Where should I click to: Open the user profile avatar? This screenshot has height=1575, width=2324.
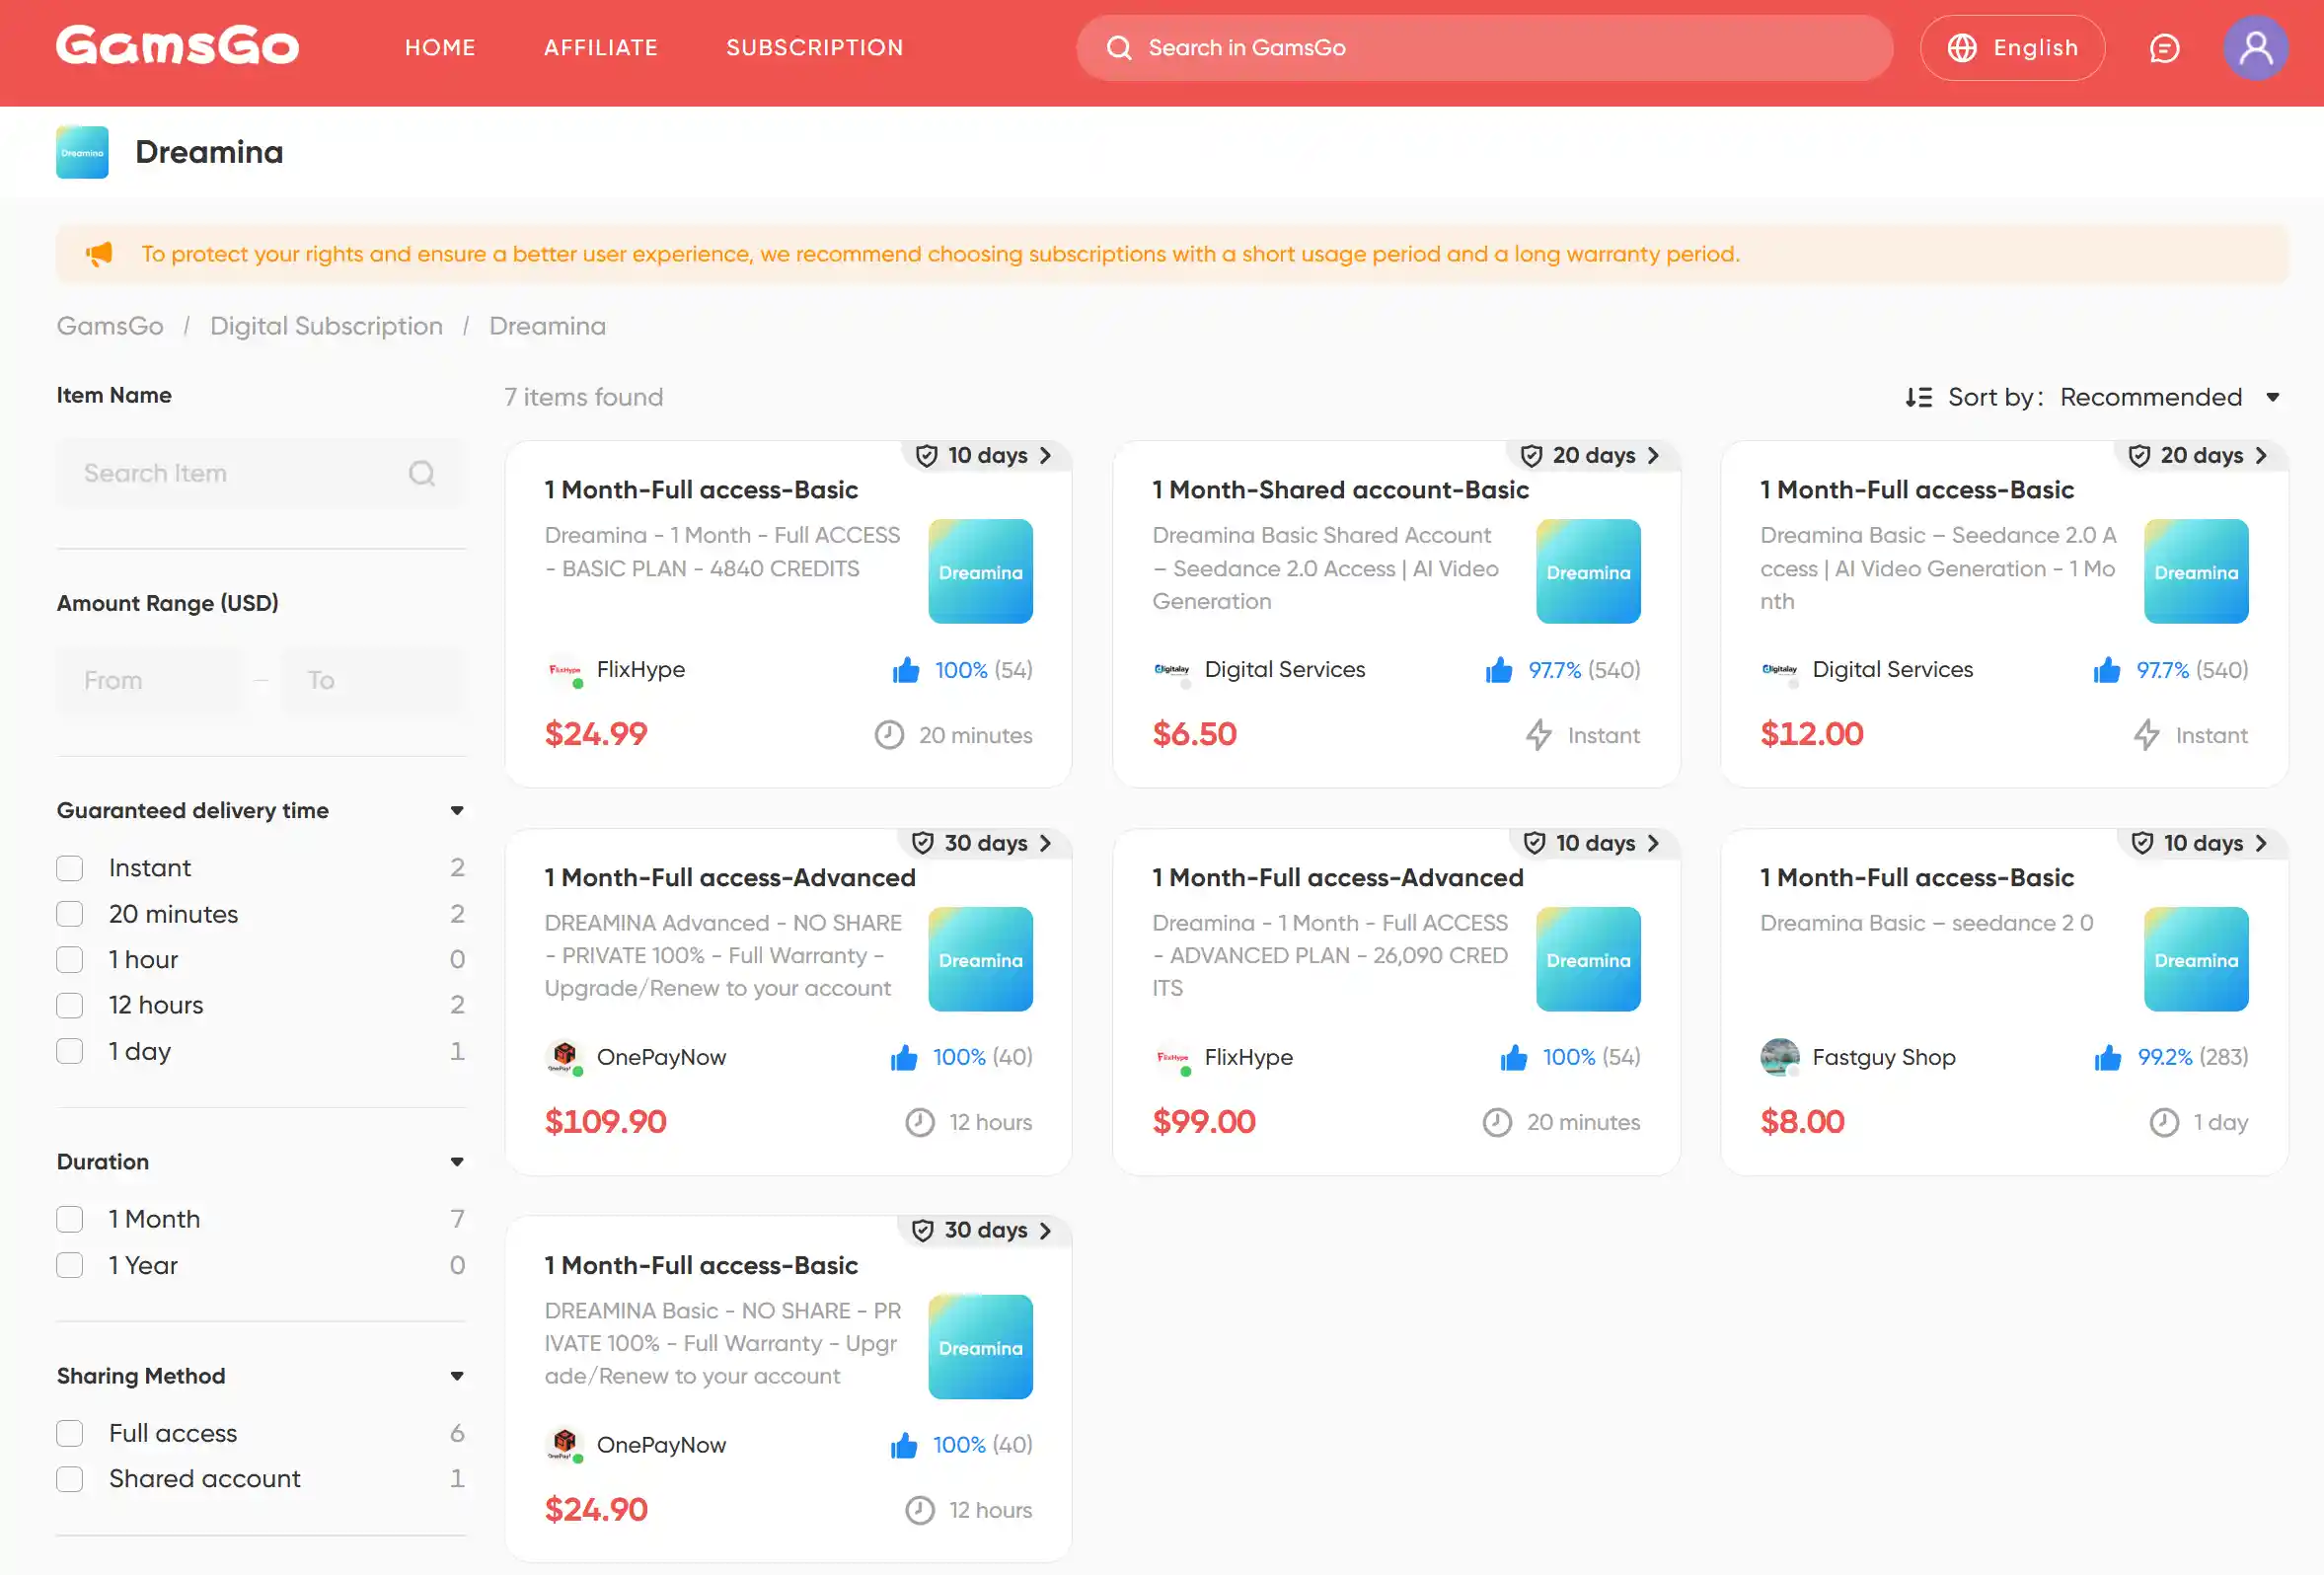(2255, 48)
